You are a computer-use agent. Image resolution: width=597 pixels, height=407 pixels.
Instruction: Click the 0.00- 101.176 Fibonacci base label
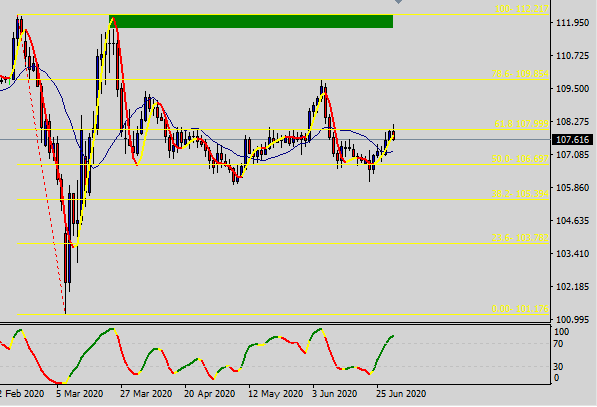click(x=520, y=309)
